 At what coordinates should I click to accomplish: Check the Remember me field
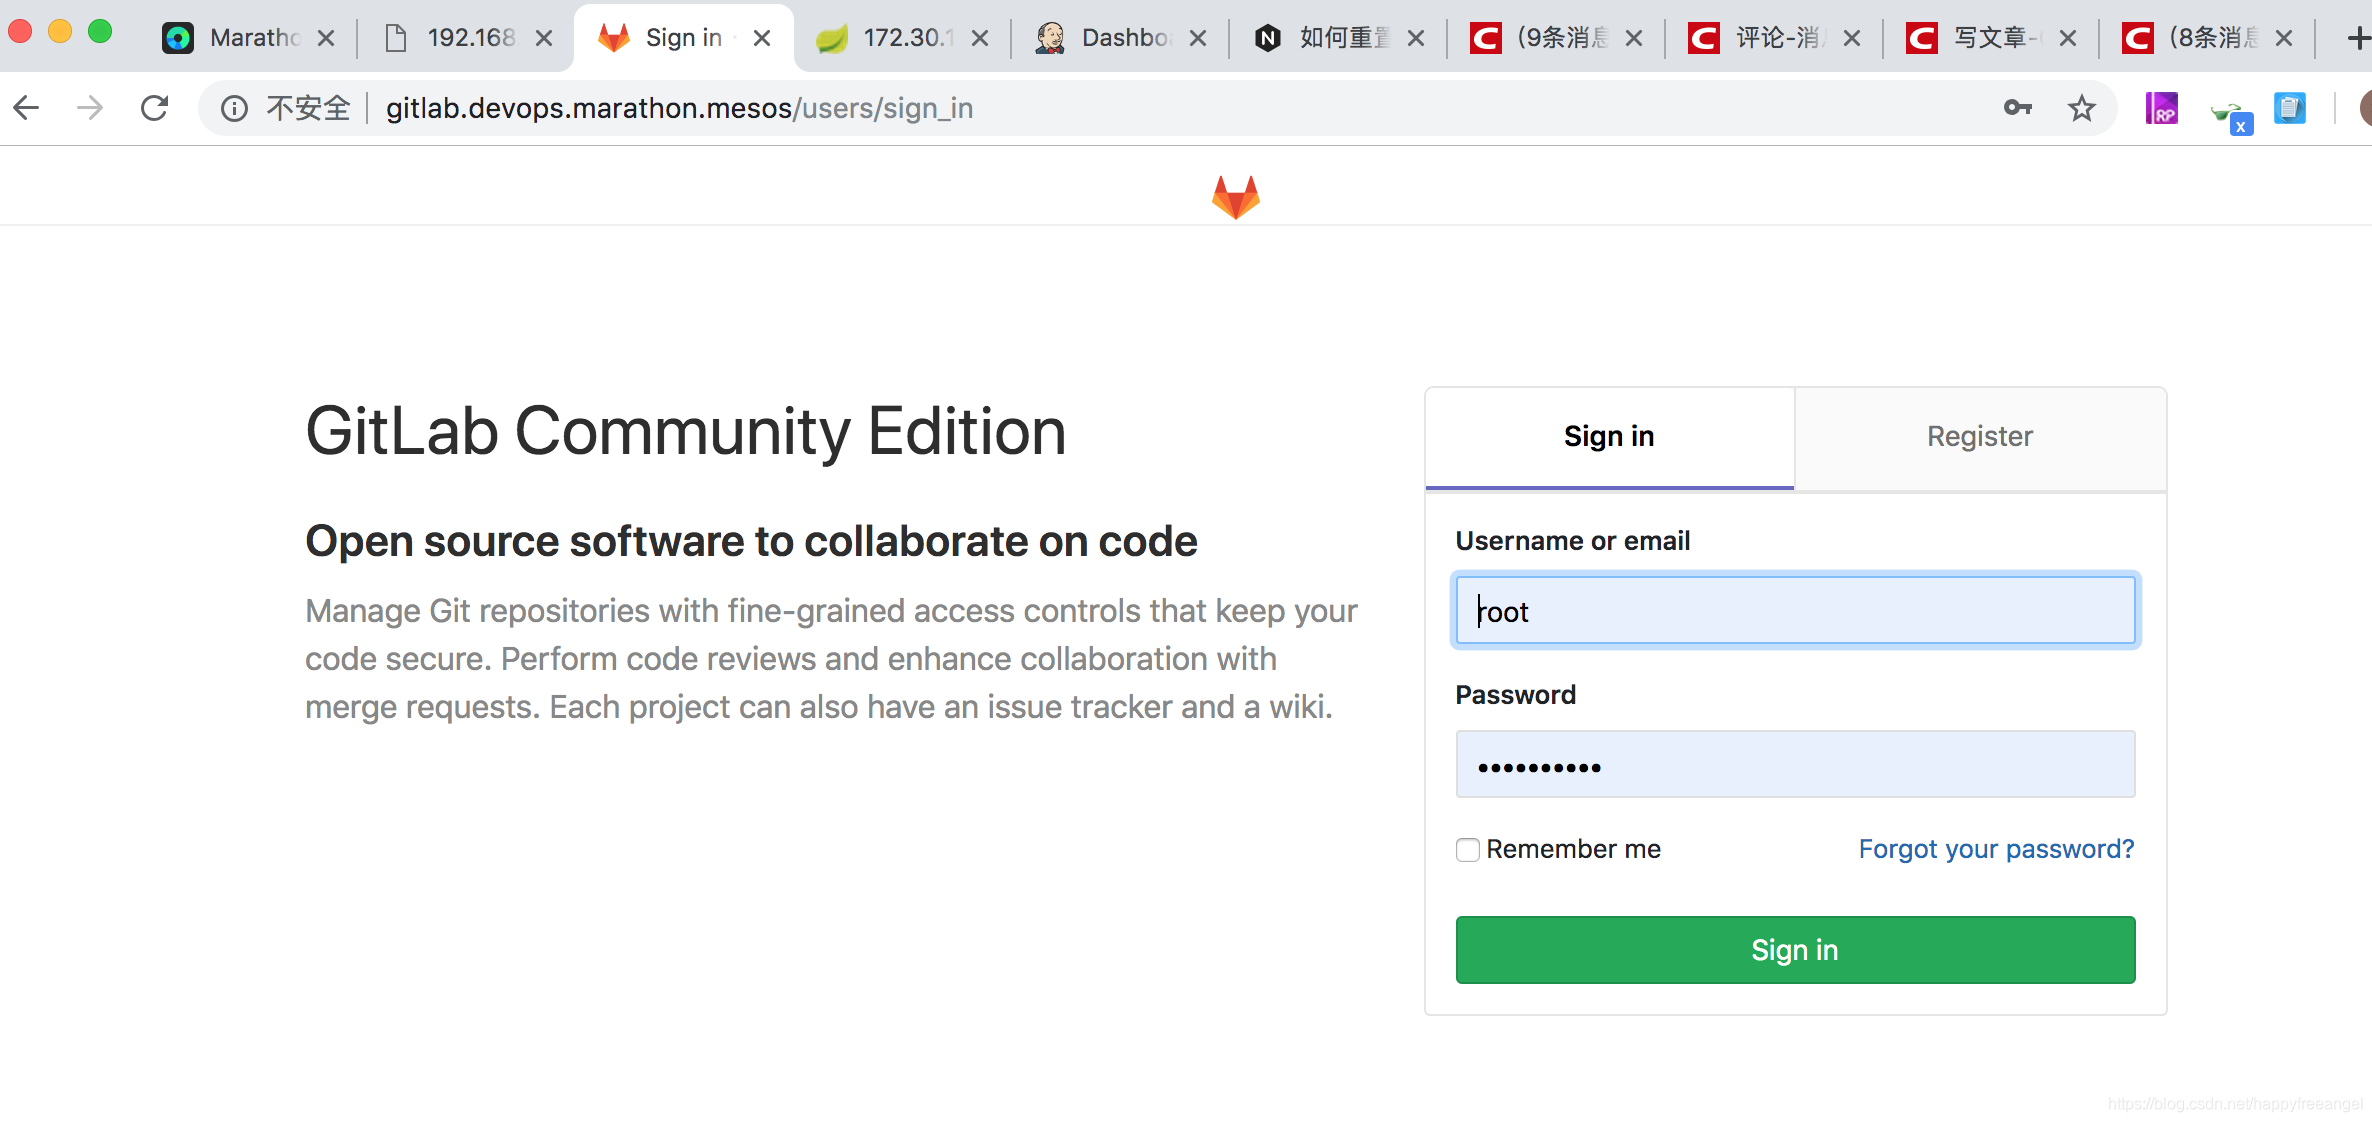[x=1466, y=850]
